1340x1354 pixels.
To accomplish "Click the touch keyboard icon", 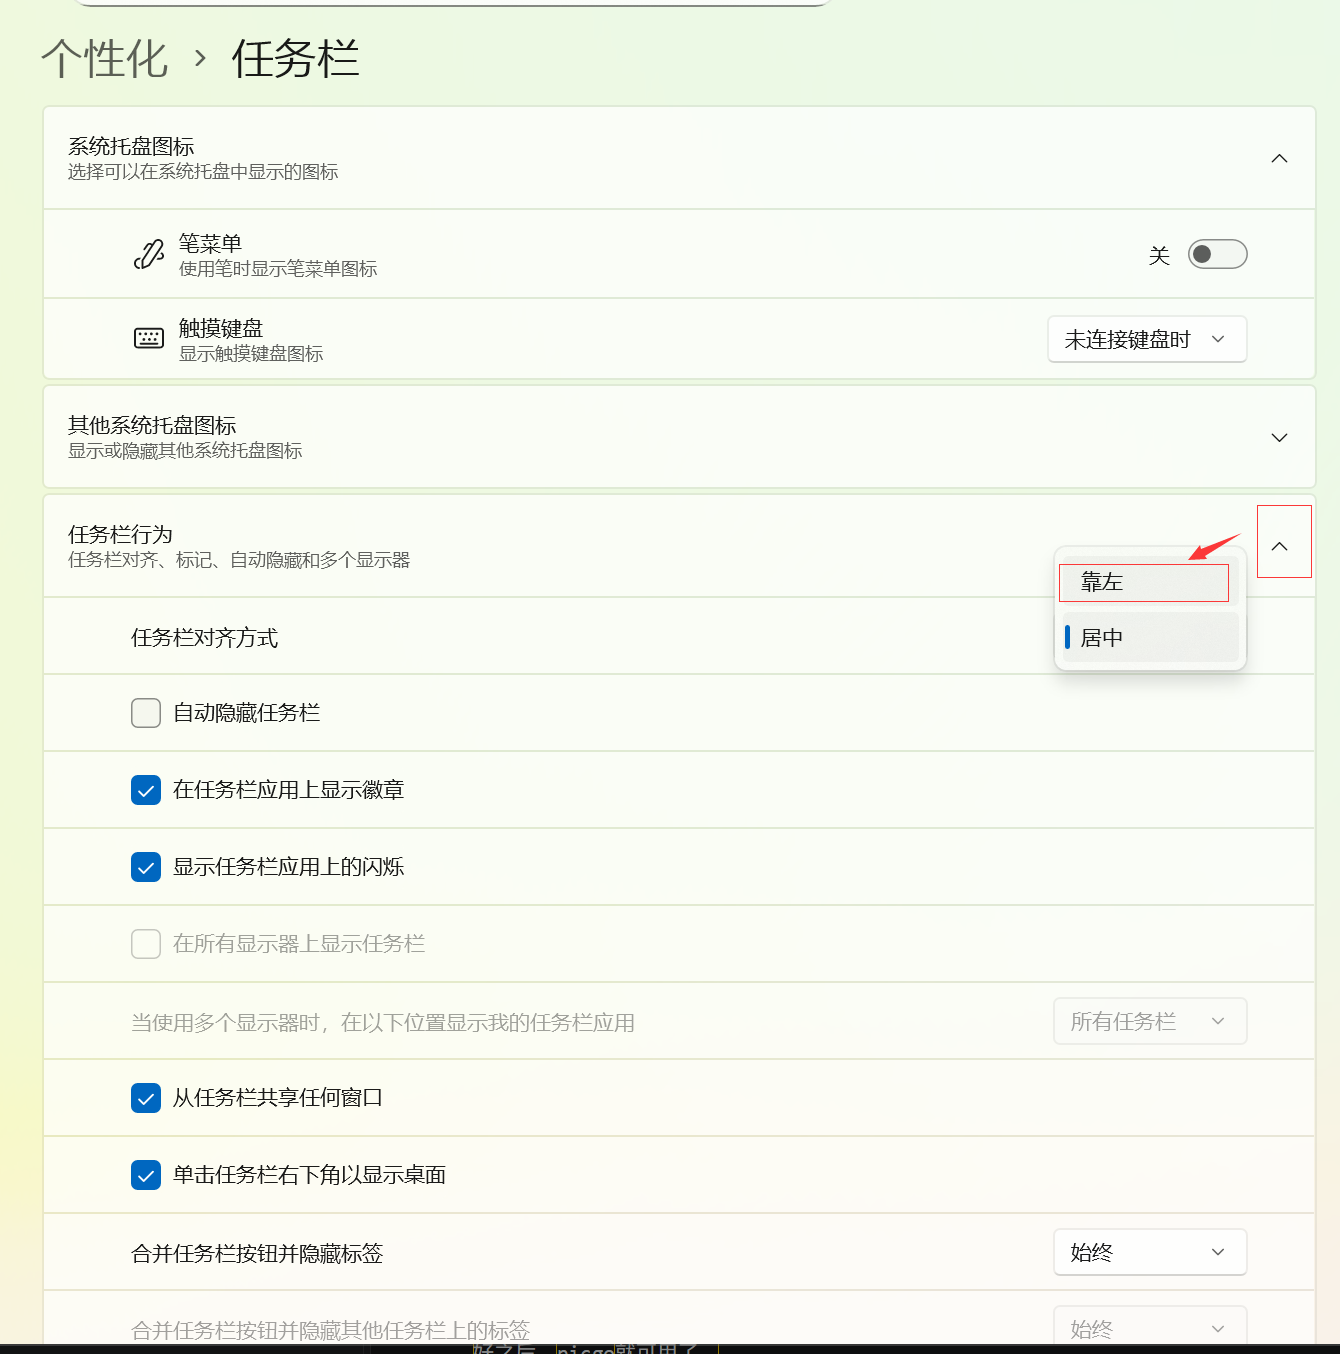I will [149, 338].
